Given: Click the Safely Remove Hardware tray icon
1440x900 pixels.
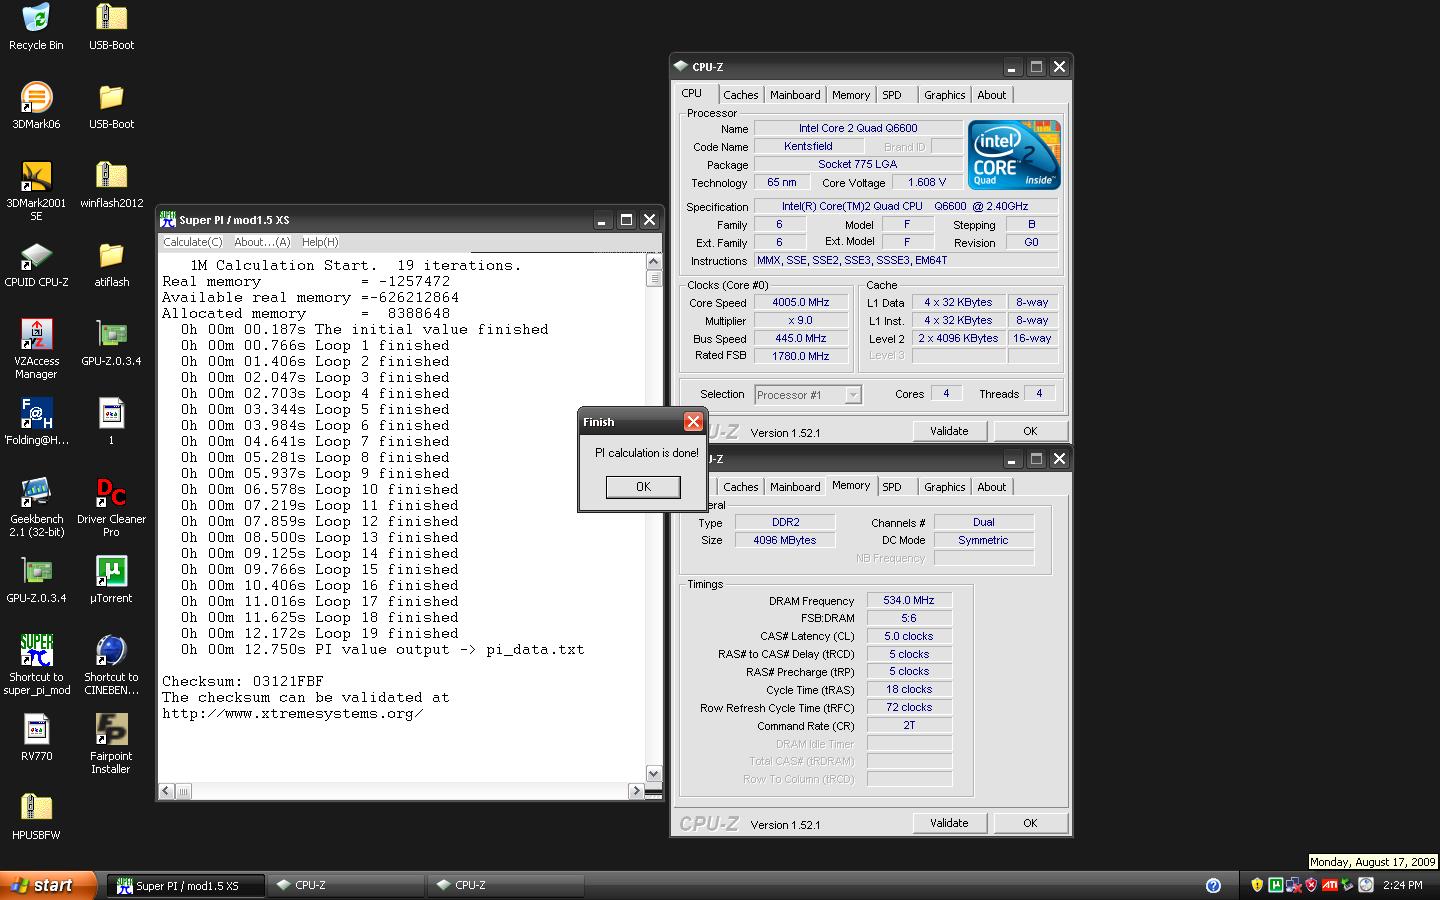Looking at the screenshot, I should (x=1348, y=885).
